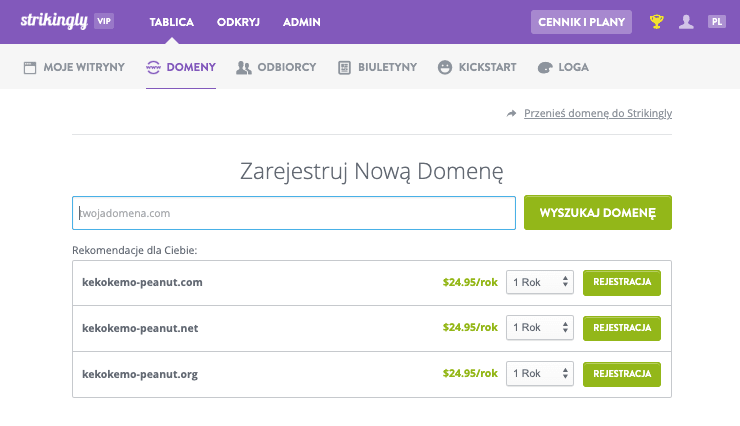Click the Strikingly logo
Screen dimensions: 740x426
click(x=54, y=21)
